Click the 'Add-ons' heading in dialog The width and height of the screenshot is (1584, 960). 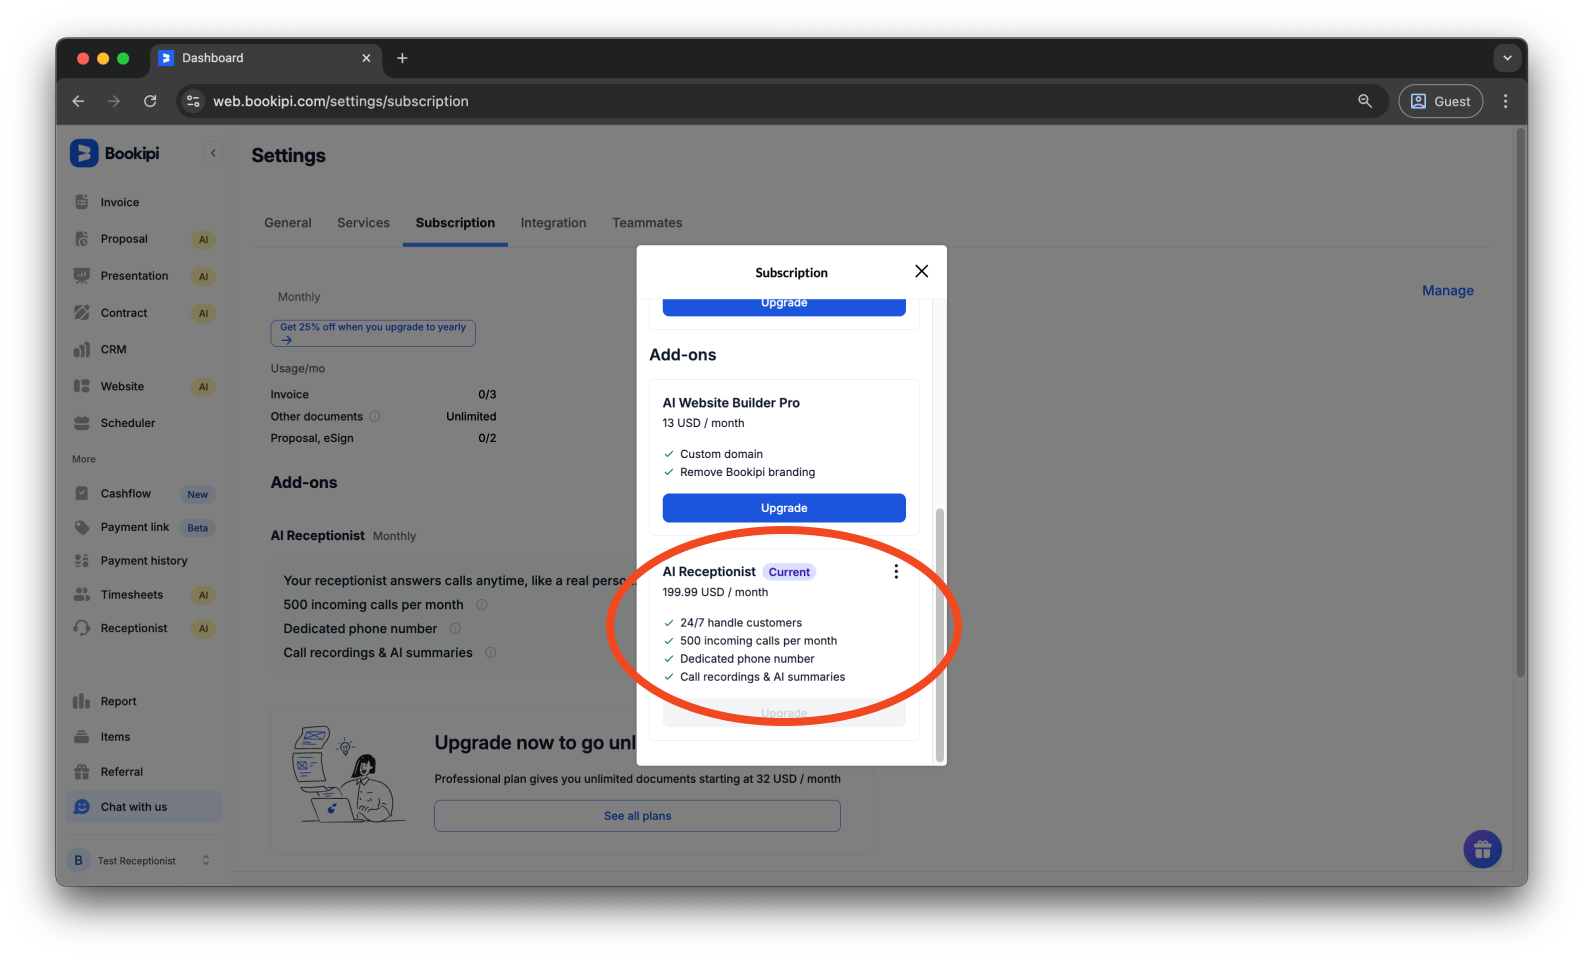pyautogui.click(x=683, y=355)
